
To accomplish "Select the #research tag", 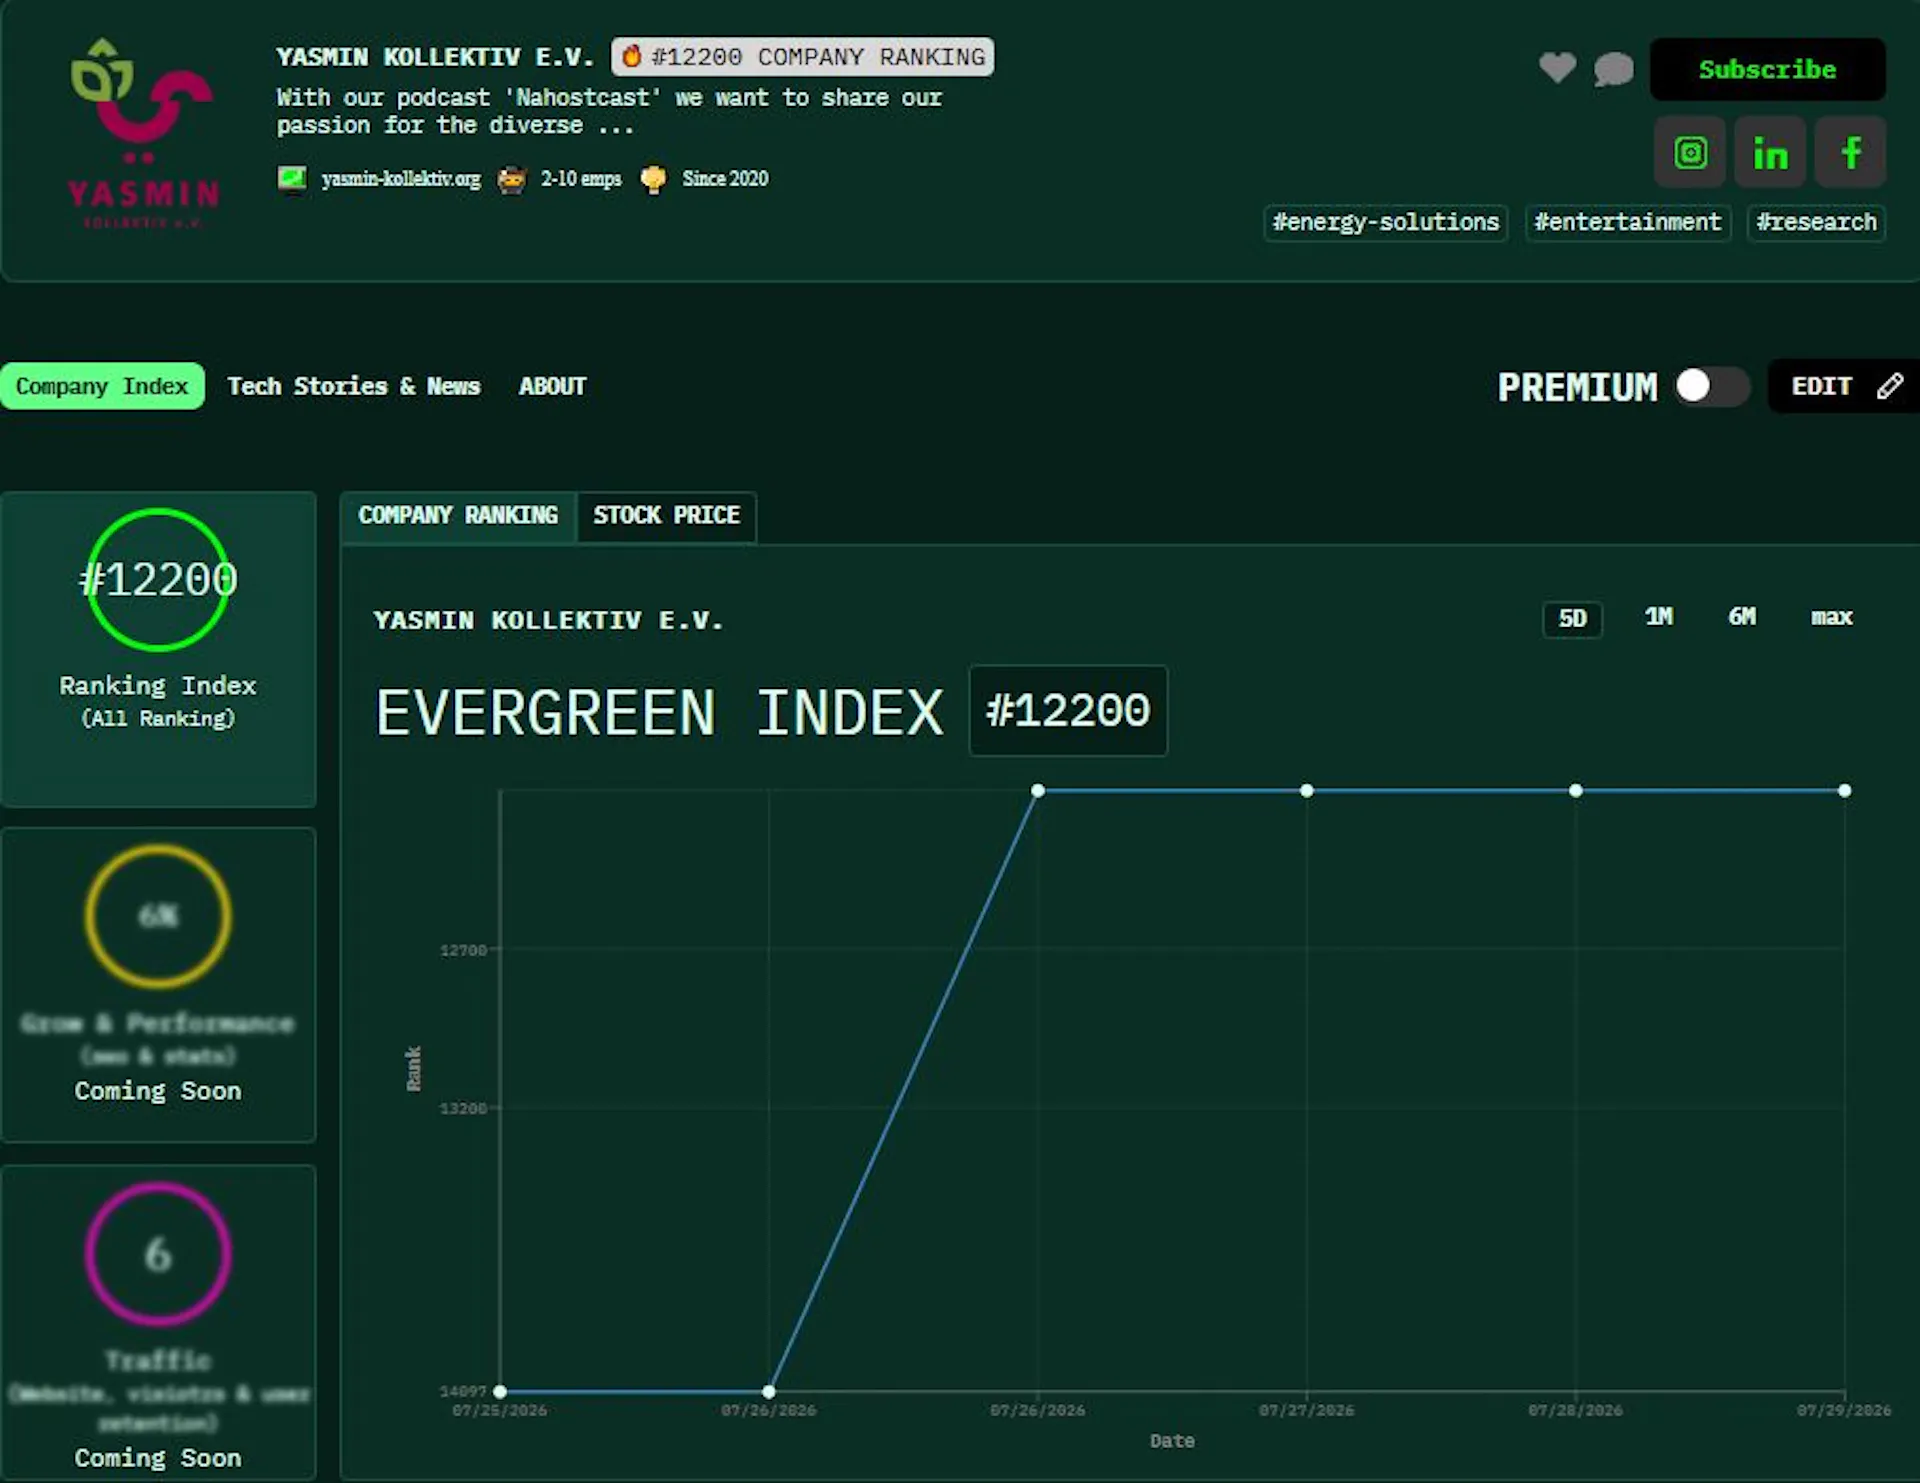I will 1816,222.
